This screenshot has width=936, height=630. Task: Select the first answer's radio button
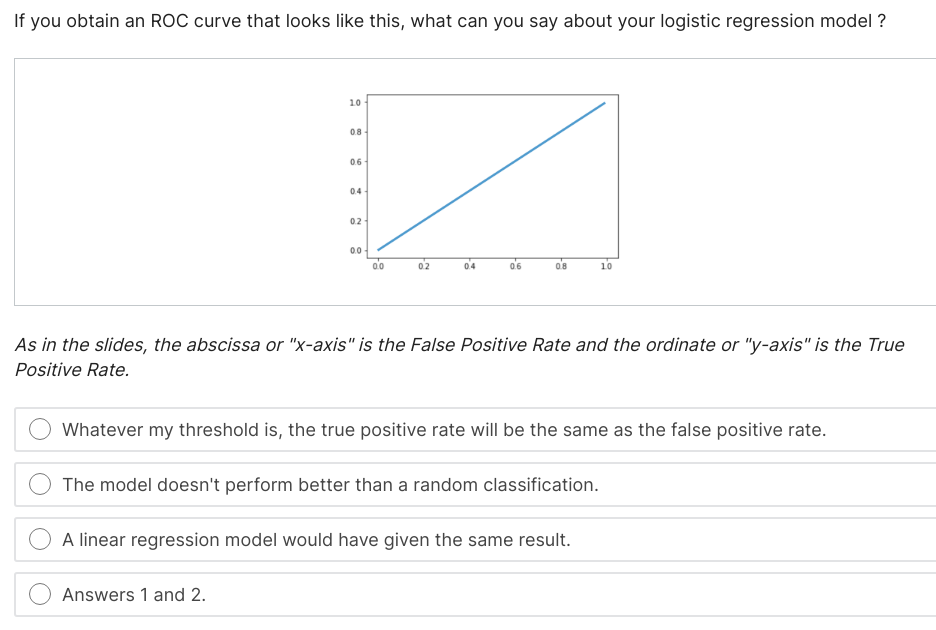(40, 428)
